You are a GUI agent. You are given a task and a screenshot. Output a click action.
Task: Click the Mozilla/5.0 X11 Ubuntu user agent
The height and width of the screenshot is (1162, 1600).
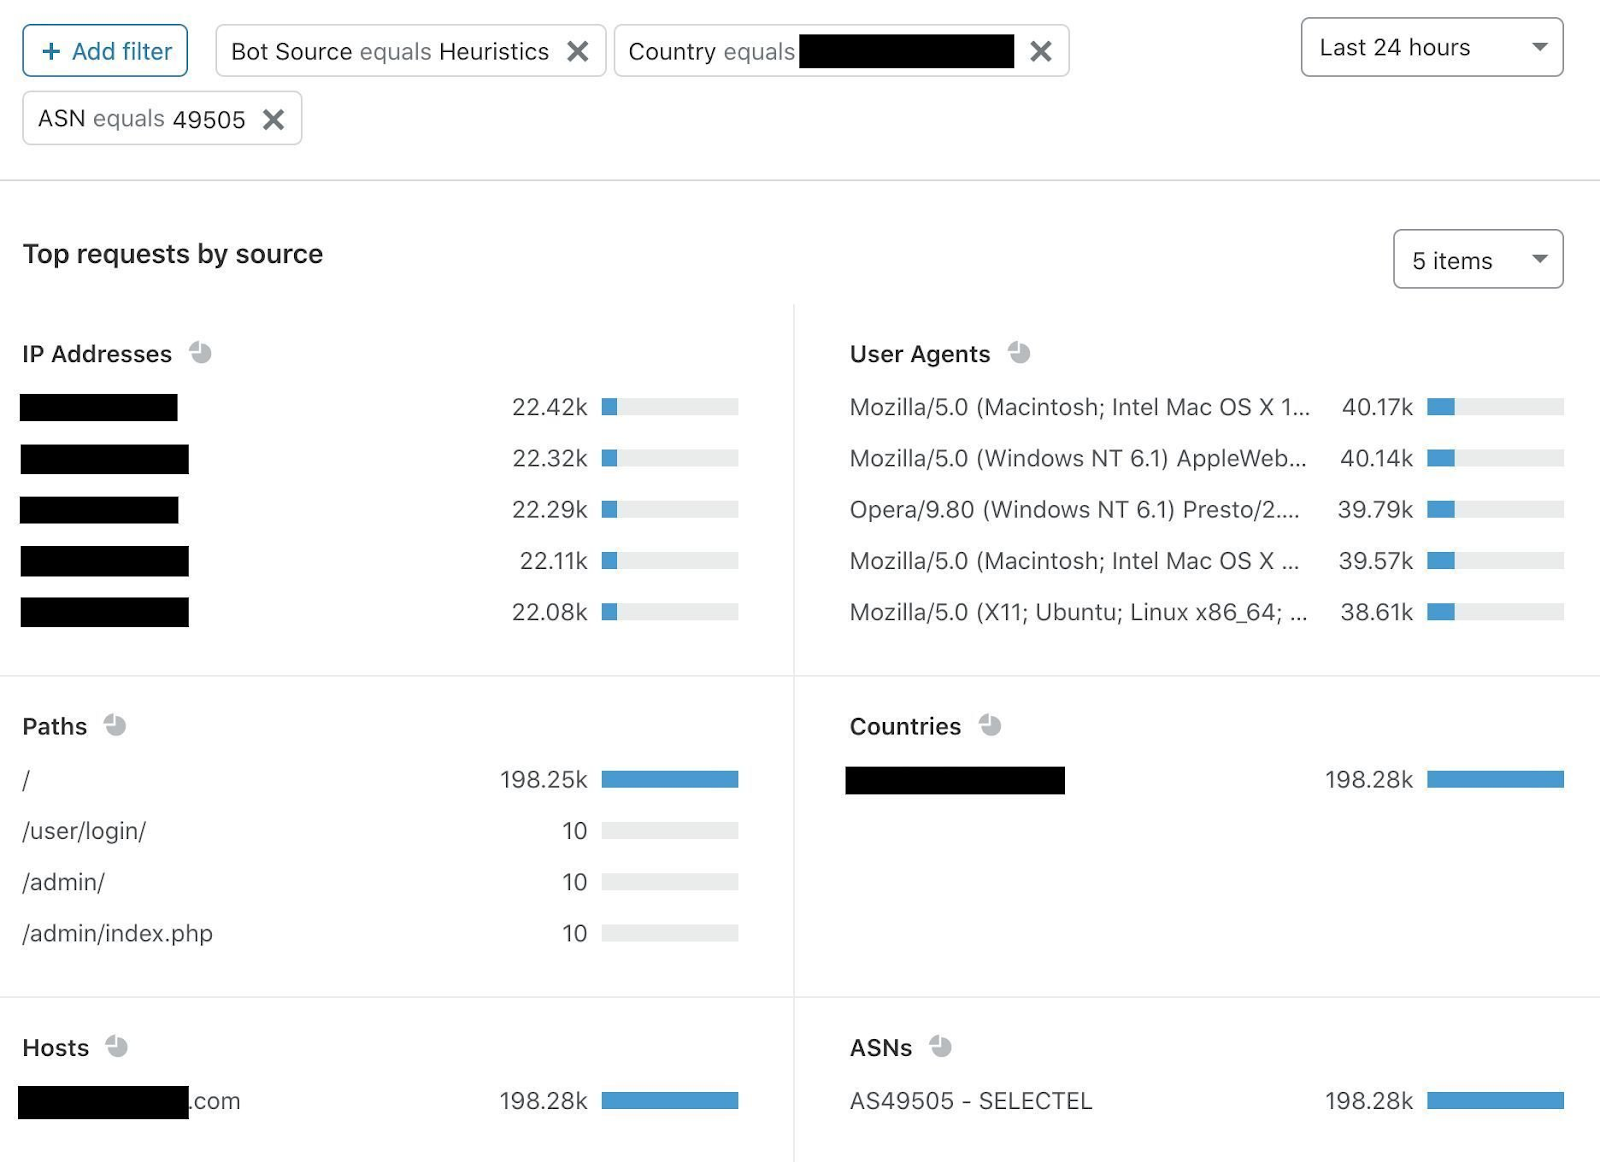(x=1078, y=612)
